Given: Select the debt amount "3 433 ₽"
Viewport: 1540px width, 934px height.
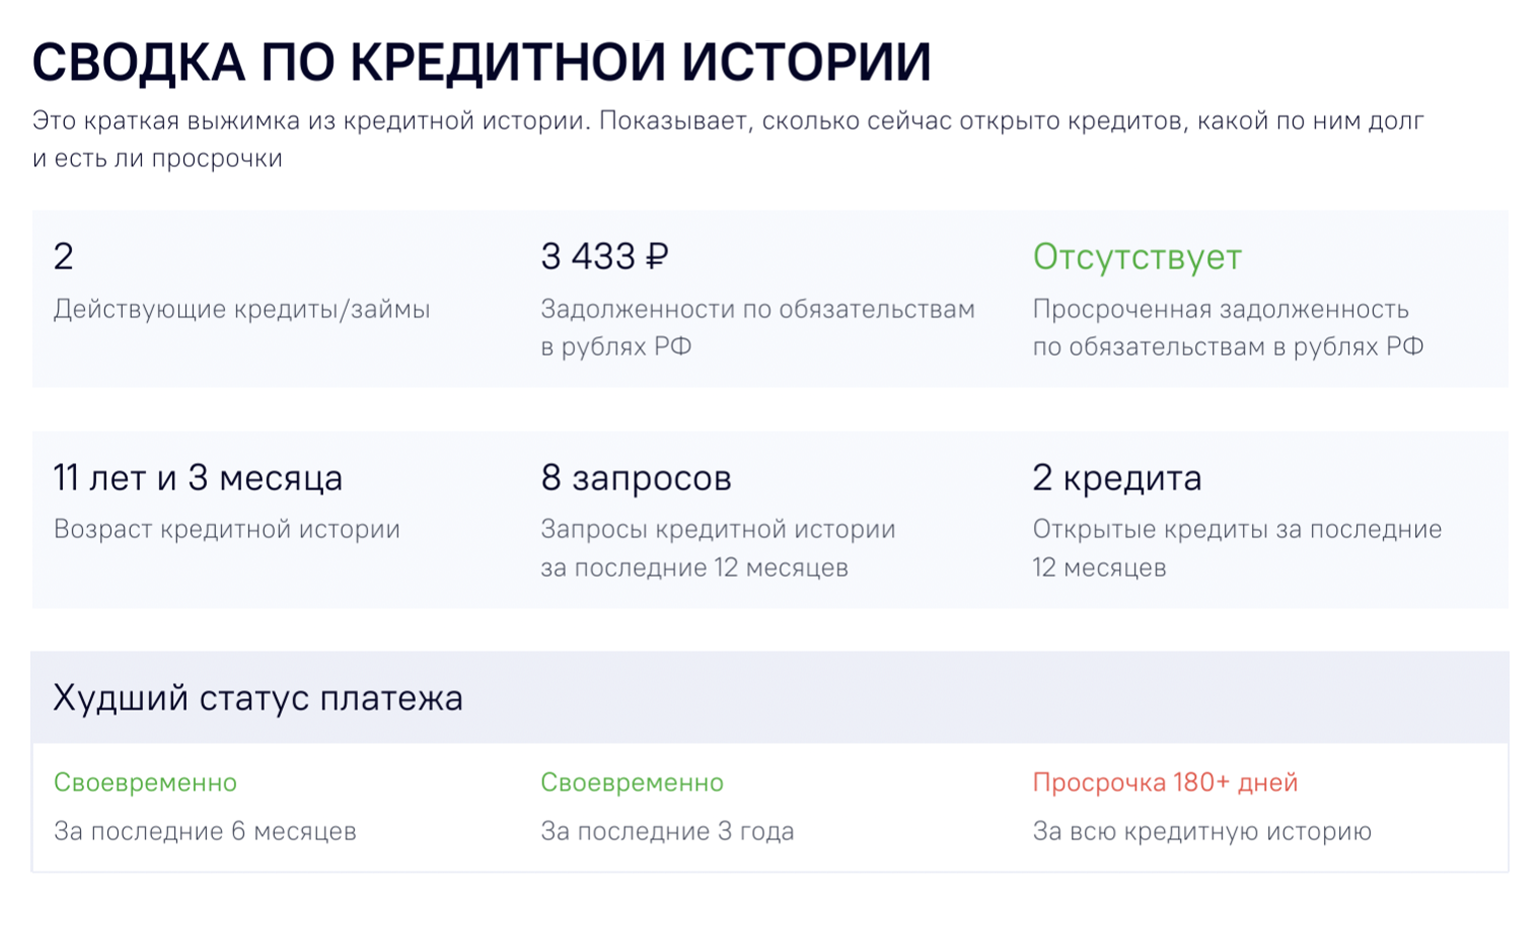Looking at the screenshot, I should [x=604, y=257].
